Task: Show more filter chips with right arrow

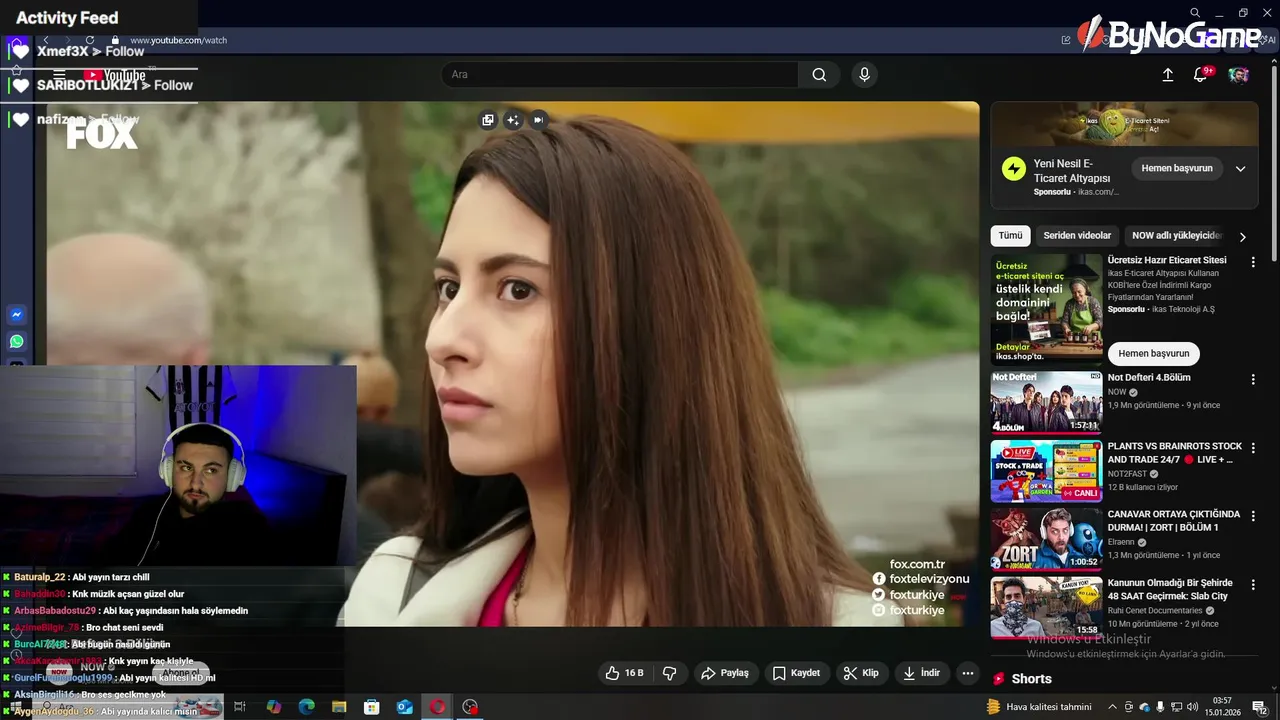Action: tap(1243, 237)
